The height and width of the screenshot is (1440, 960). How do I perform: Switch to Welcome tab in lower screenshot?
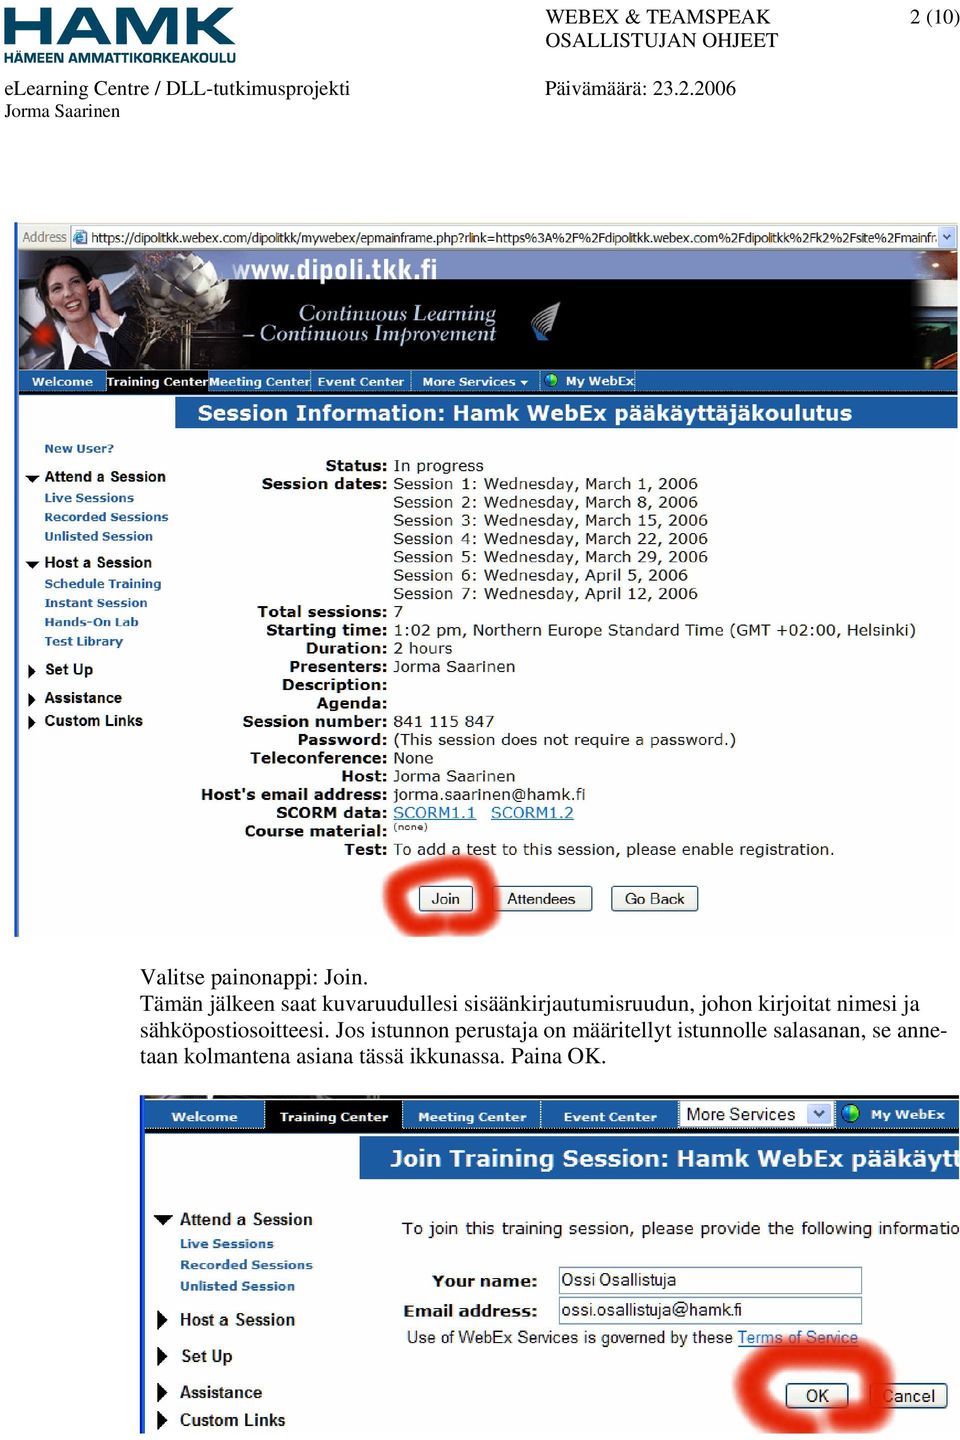(x=204, y=1116)
